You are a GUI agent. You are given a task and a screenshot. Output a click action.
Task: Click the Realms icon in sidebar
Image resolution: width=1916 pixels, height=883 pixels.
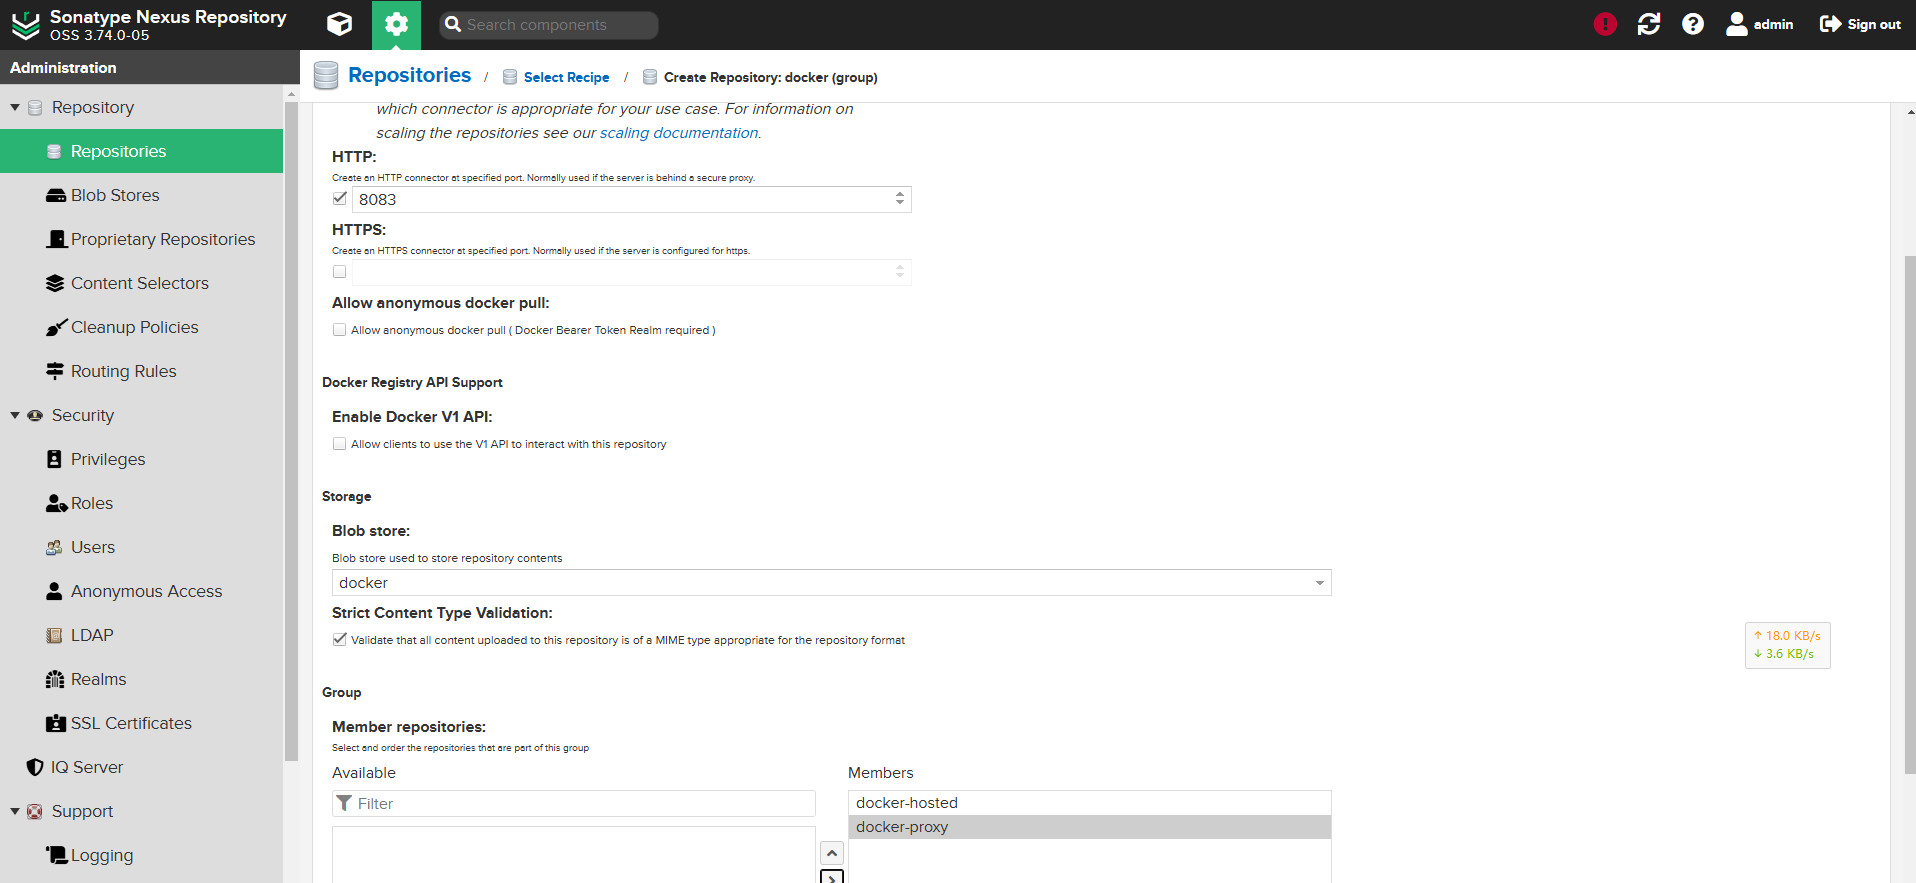click(55, 679)
